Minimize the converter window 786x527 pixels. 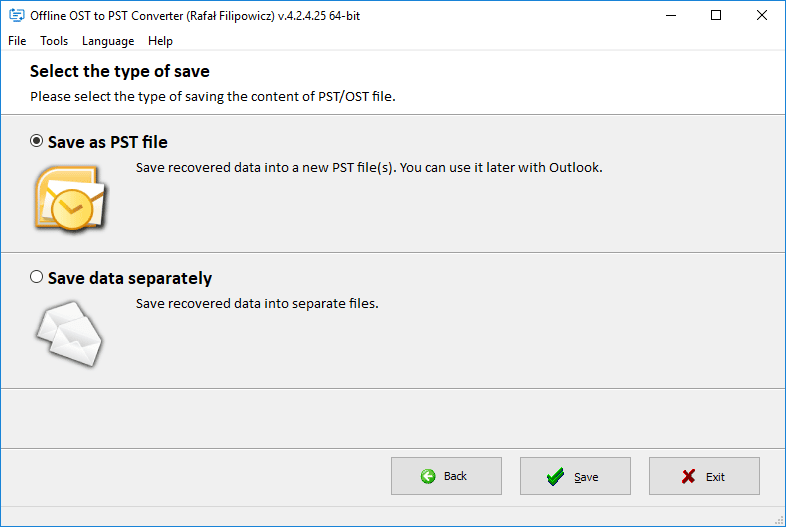point(670,16)
